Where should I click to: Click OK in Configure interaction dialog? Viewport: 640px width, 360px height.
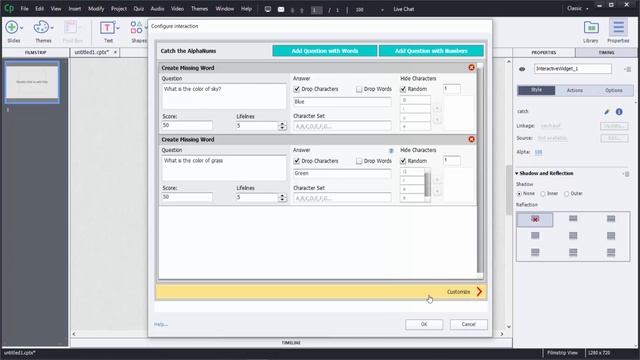[424, 324]
